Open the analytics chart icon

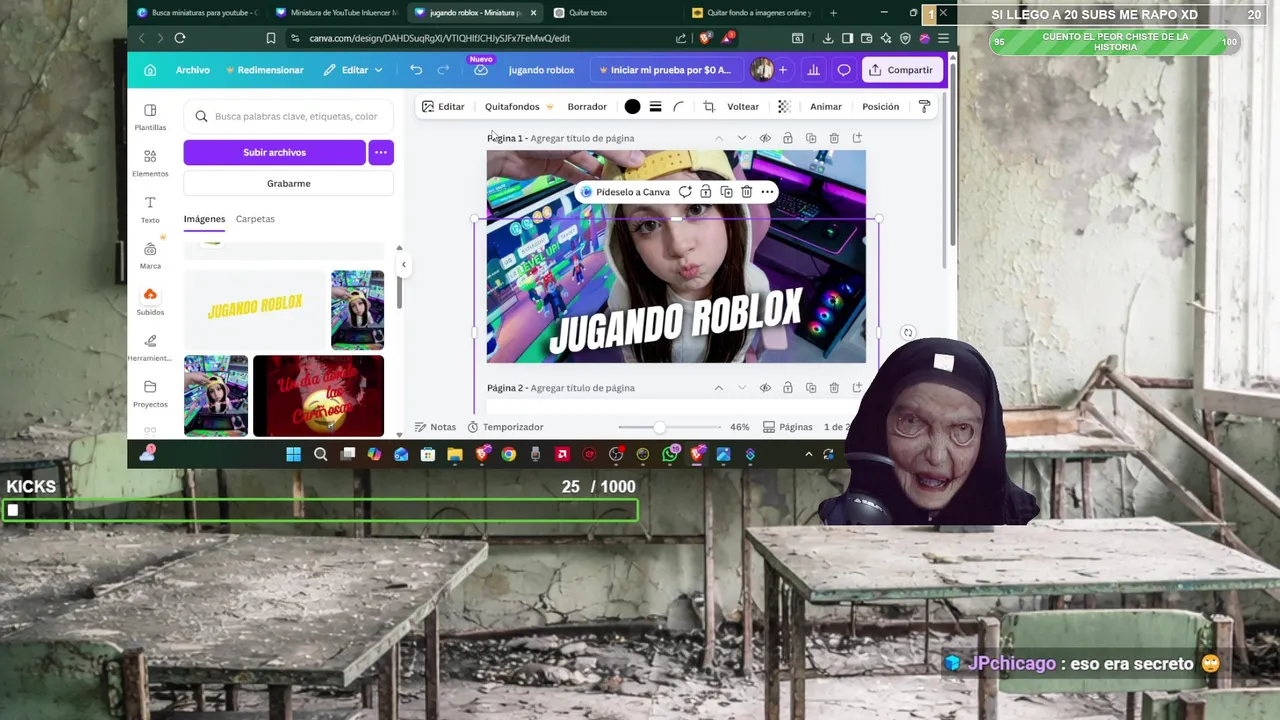[813, 70]
